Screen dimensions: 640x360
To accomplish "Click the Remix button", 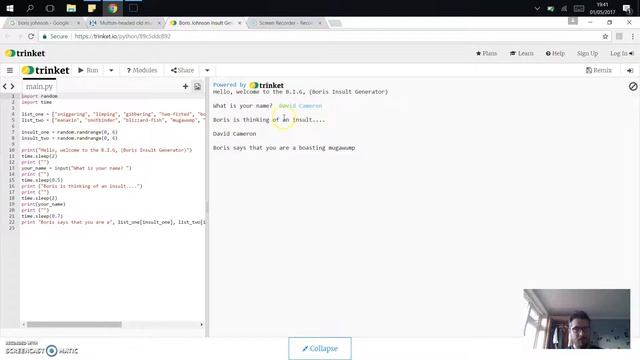I will [599, 70].
